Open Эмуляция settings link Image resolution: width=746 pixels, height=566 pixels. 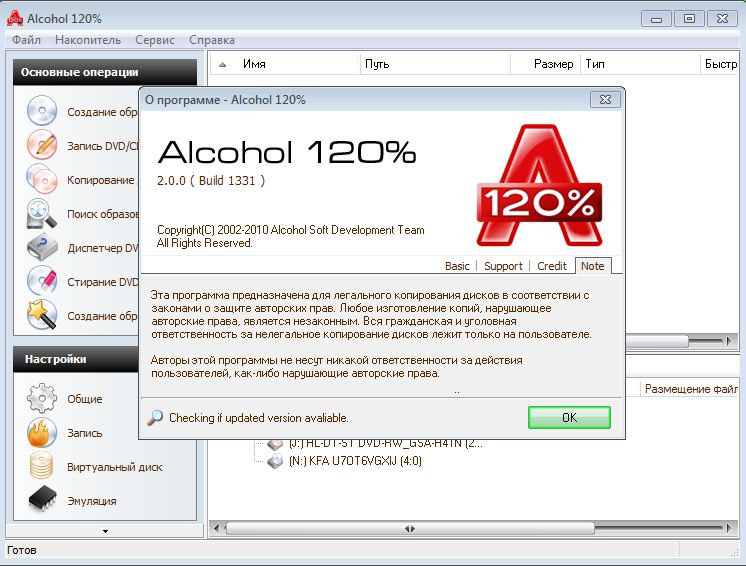tap(92, 501)
